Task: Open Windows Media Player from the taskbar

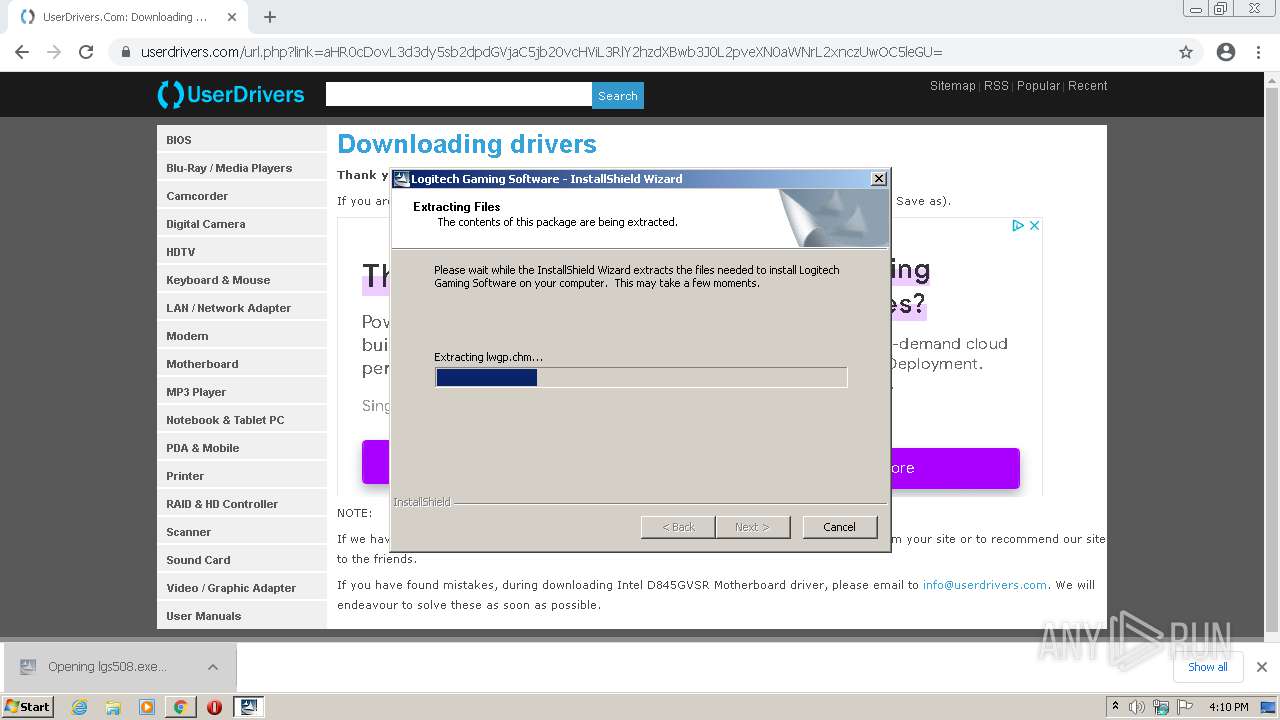Action: coord(147,707)
